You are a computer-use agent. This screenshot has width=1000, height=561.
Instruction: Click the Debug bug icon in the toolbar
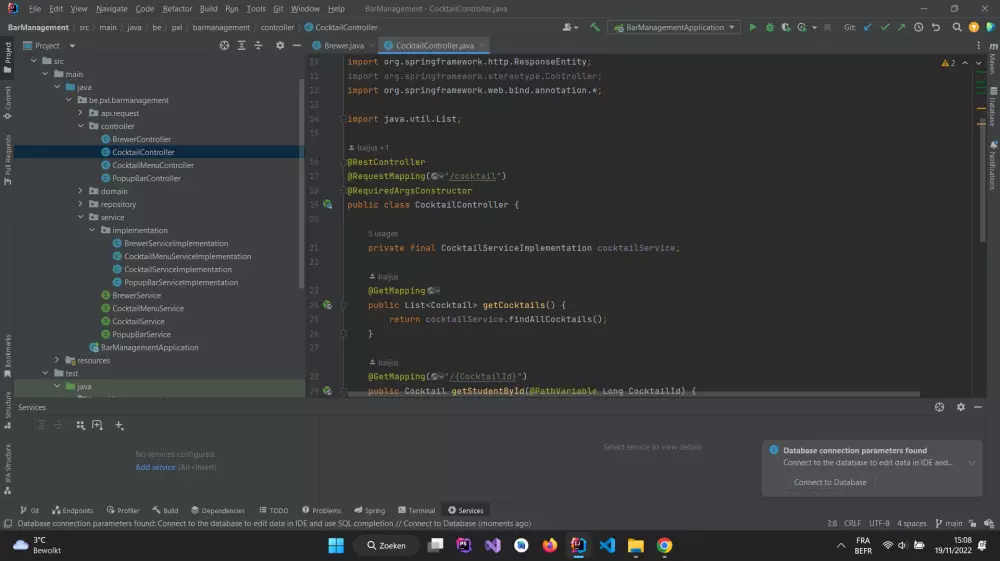(769, 28)
